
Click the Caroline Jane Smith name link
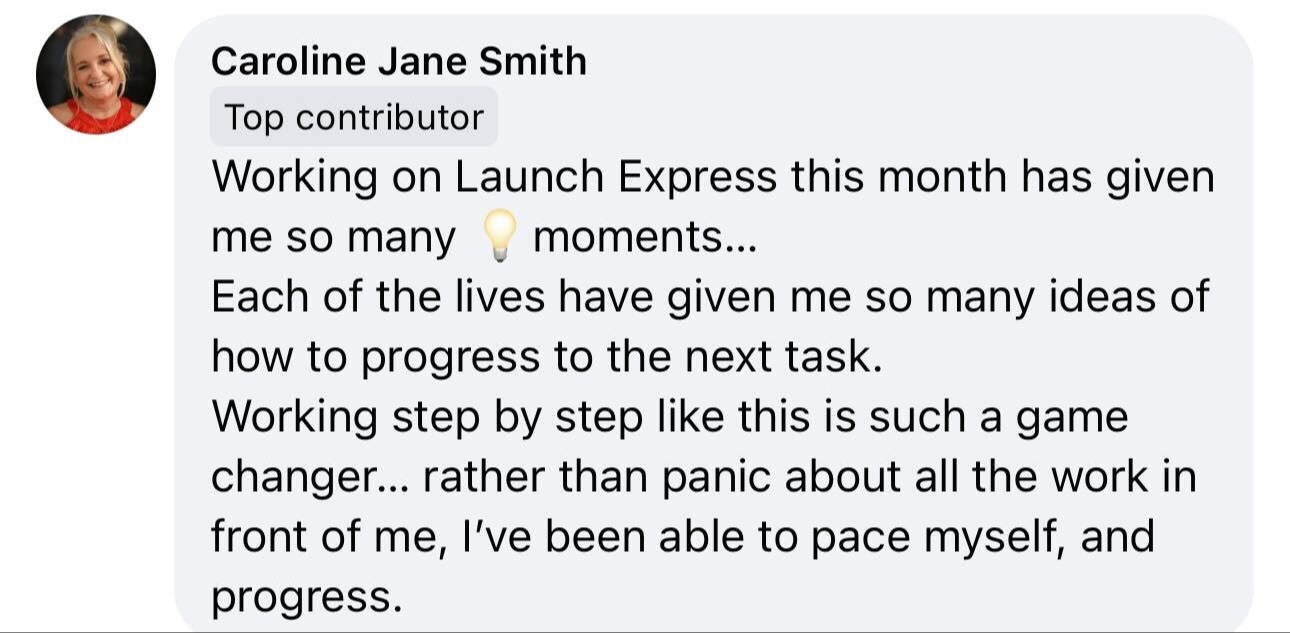coord(399,62)
